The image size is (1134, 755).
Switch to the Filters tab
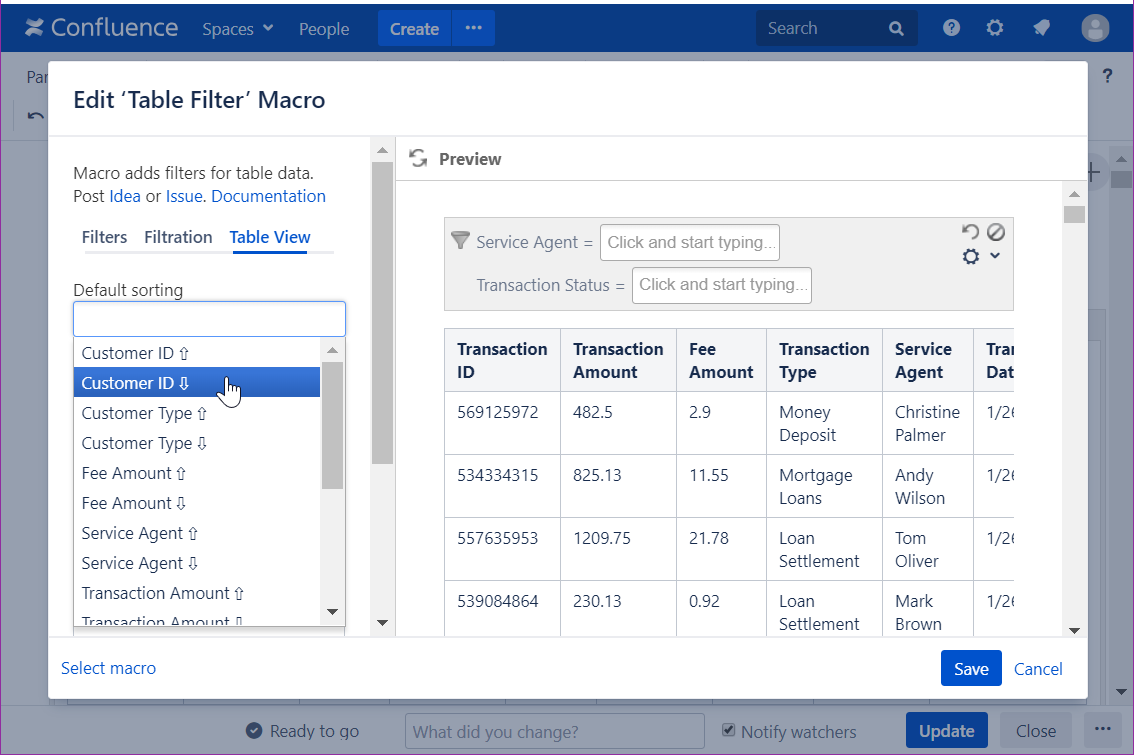(x=104, y=237)
